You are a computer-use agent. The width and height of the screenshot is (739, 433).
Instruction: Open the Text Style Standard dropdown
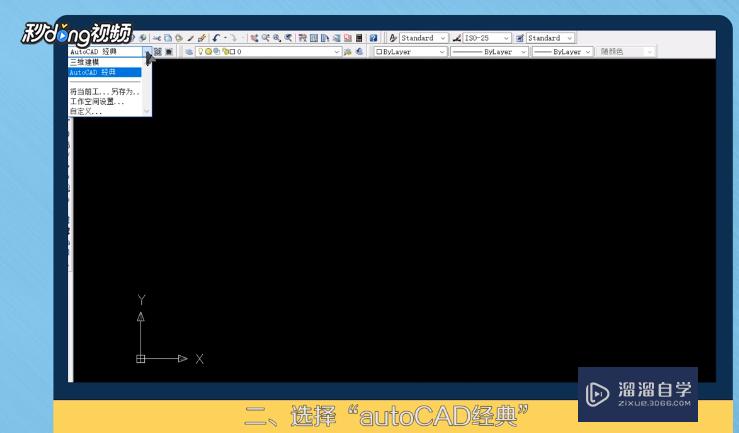(x=443, y=38)
